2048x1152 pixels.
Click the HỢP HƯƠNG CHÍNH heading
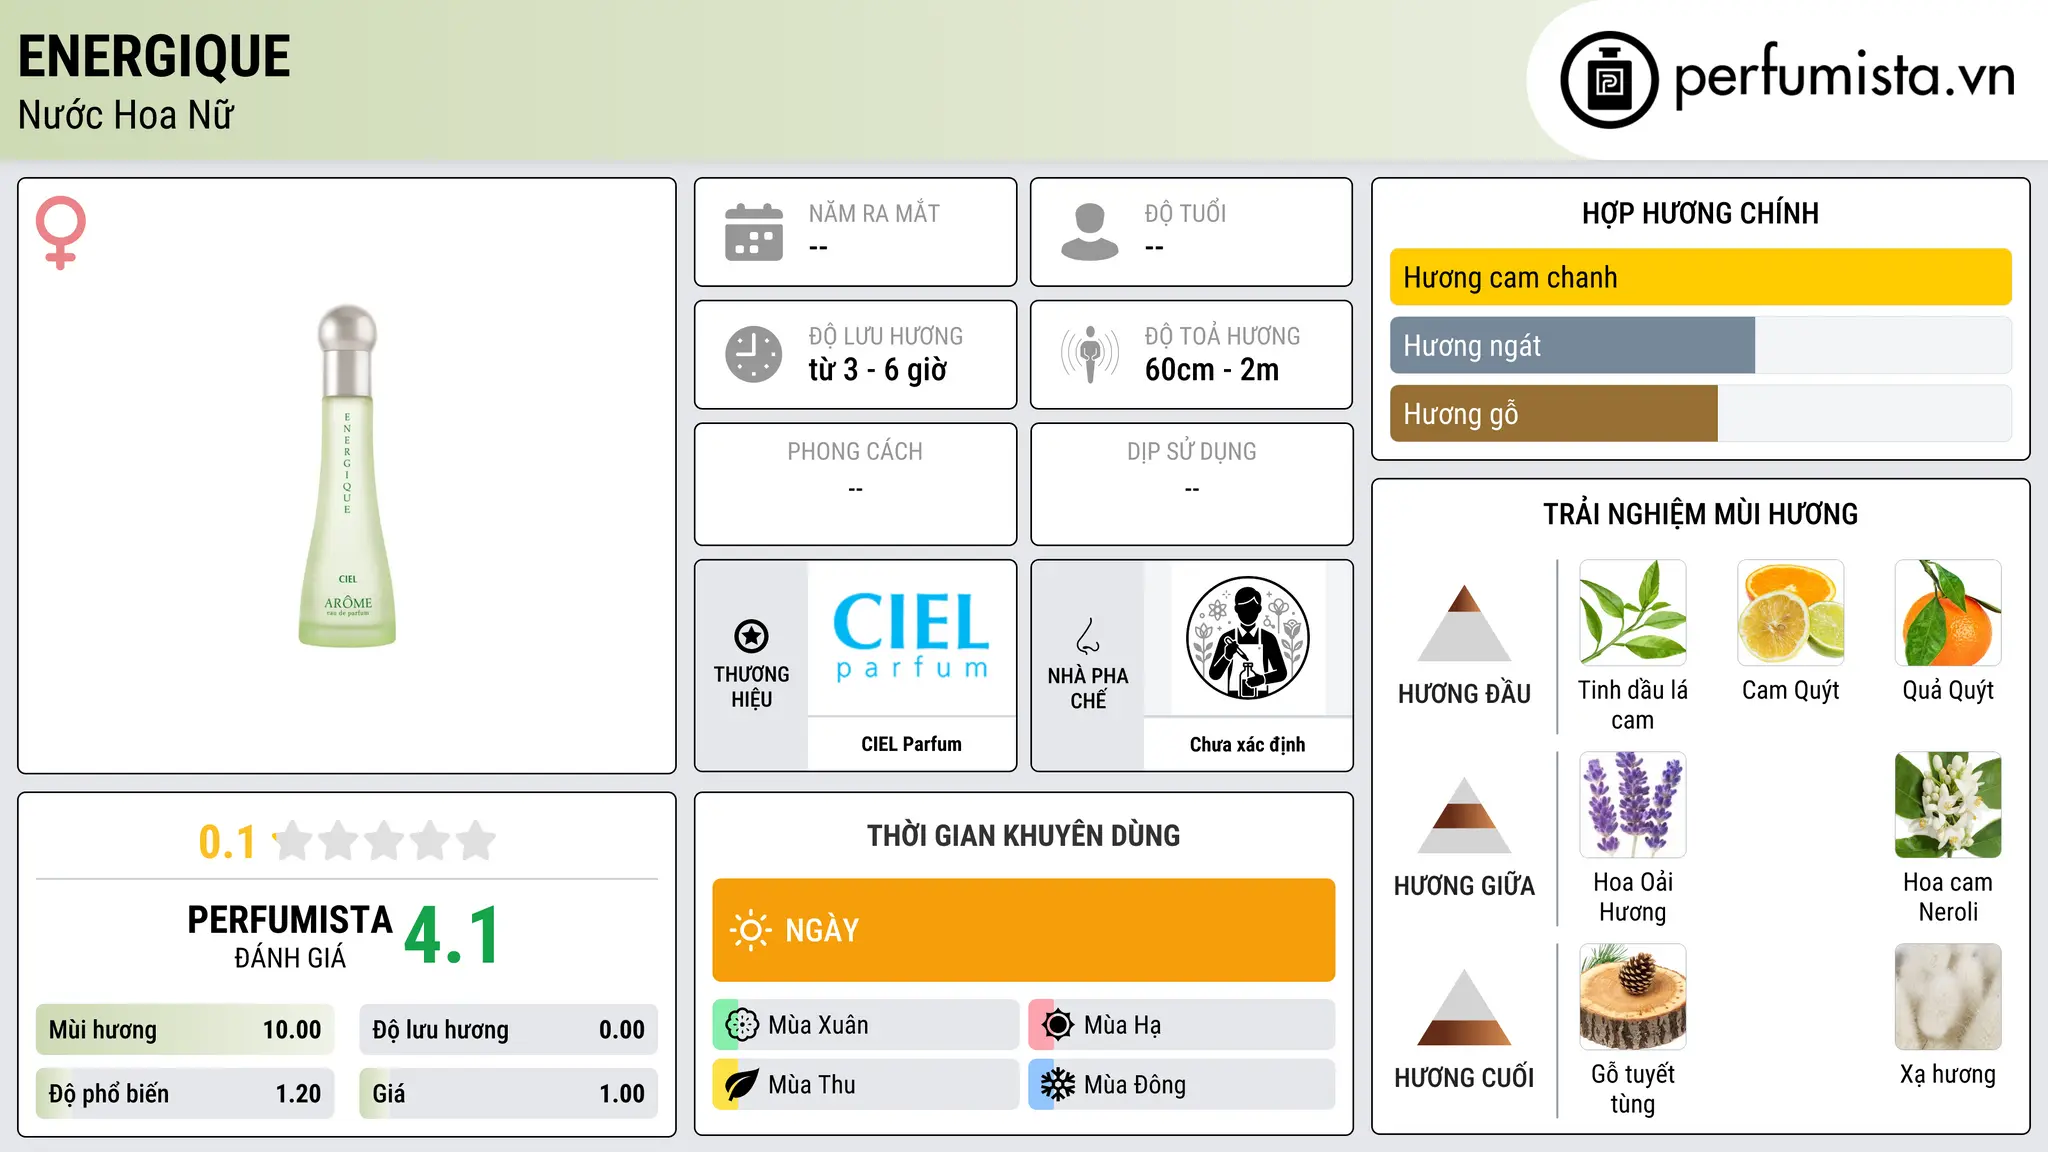point(1700,213)
